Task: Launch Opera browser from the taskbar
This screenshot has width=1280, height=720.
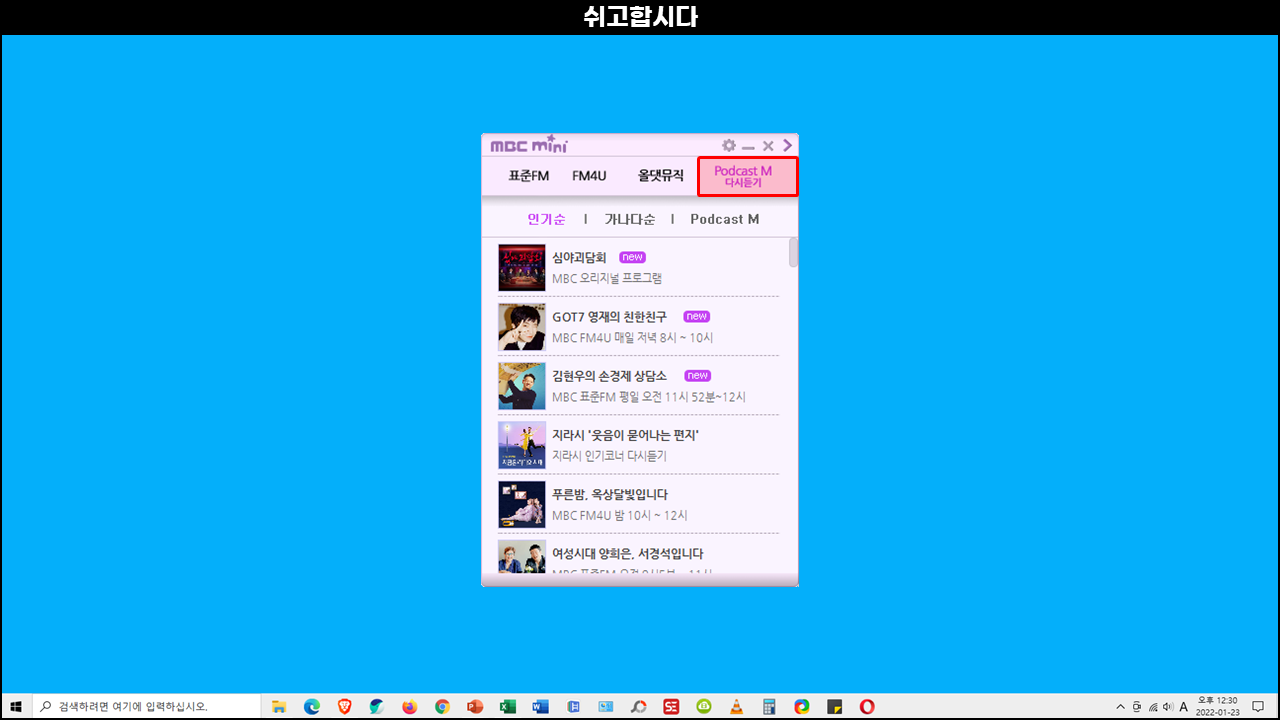Action: click(867, 706)
